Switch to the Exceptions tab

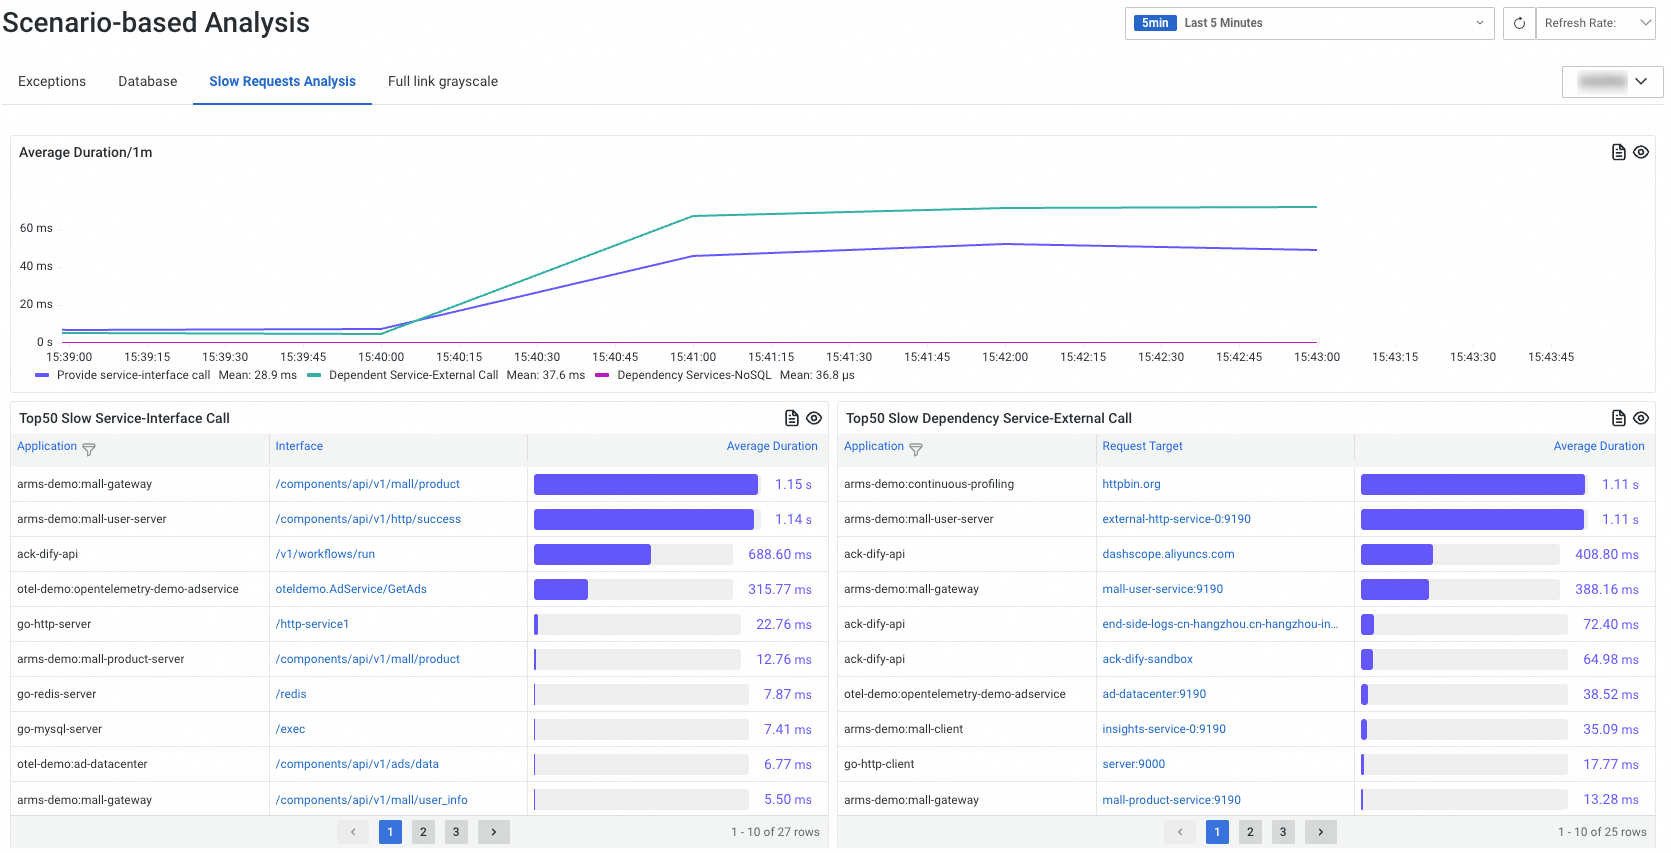coord(52,82)
